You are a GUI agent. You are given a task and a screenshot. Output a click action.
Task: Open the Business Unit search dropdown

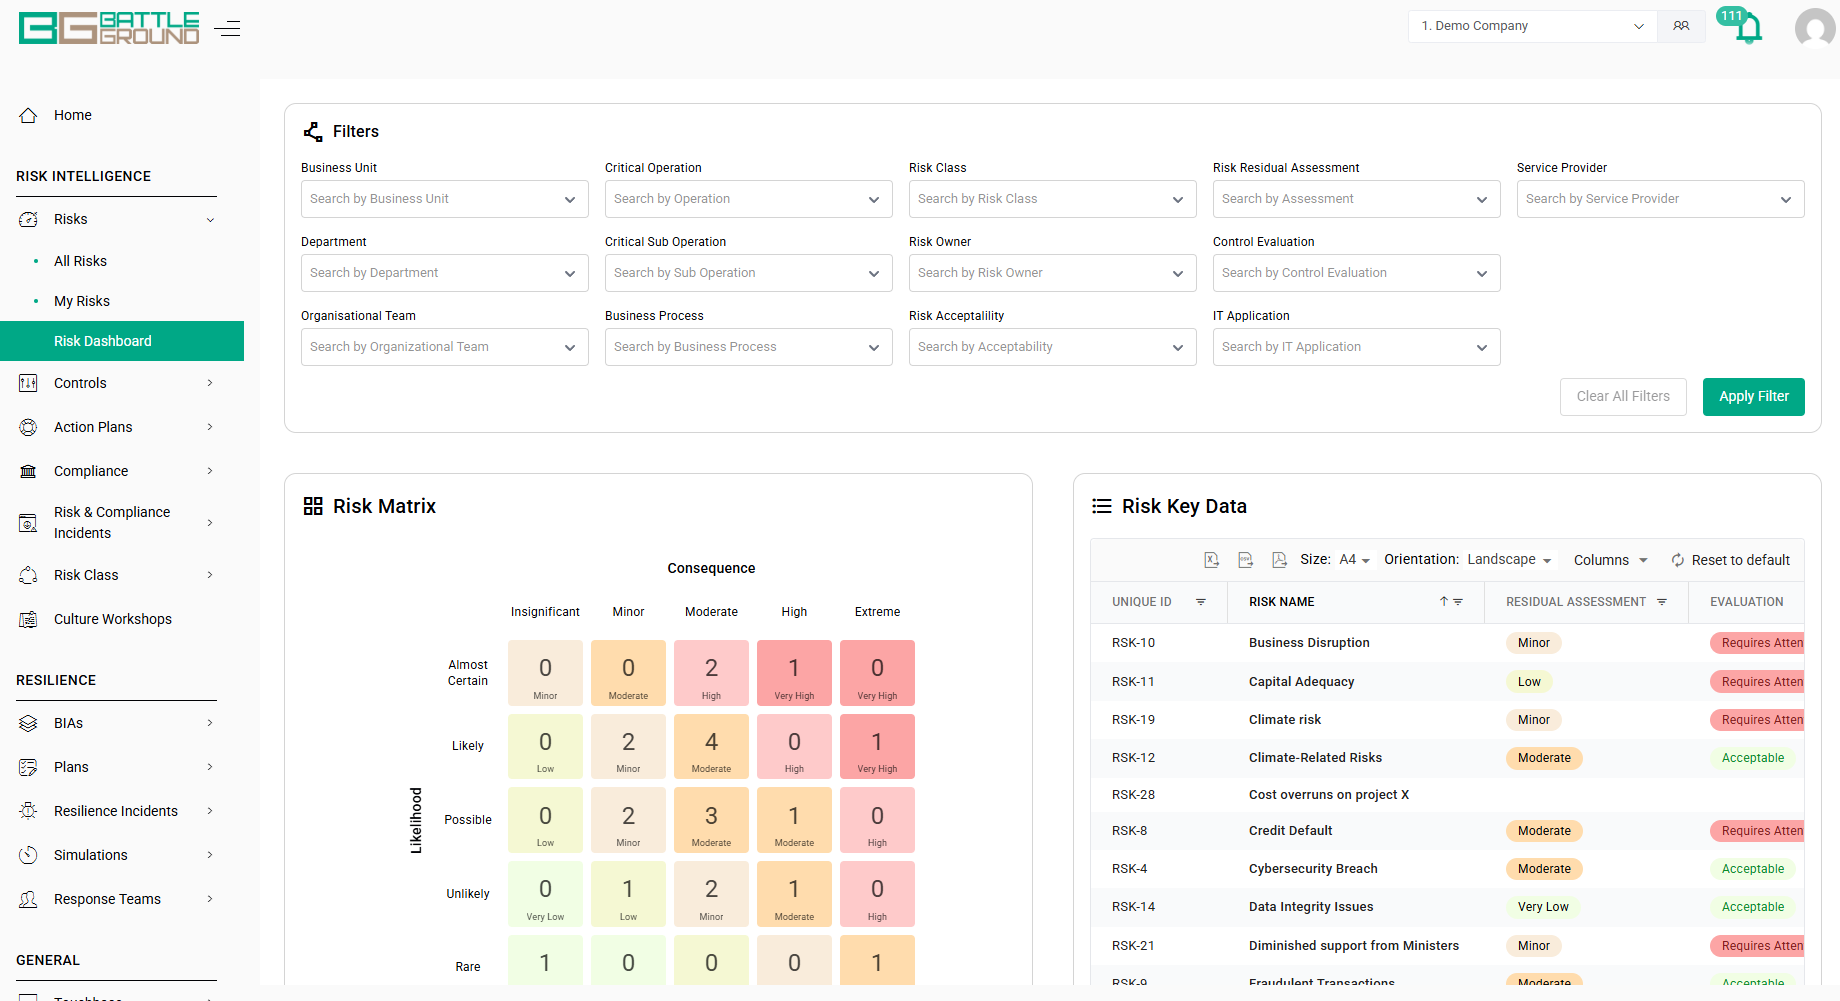(x=445, y=199)
